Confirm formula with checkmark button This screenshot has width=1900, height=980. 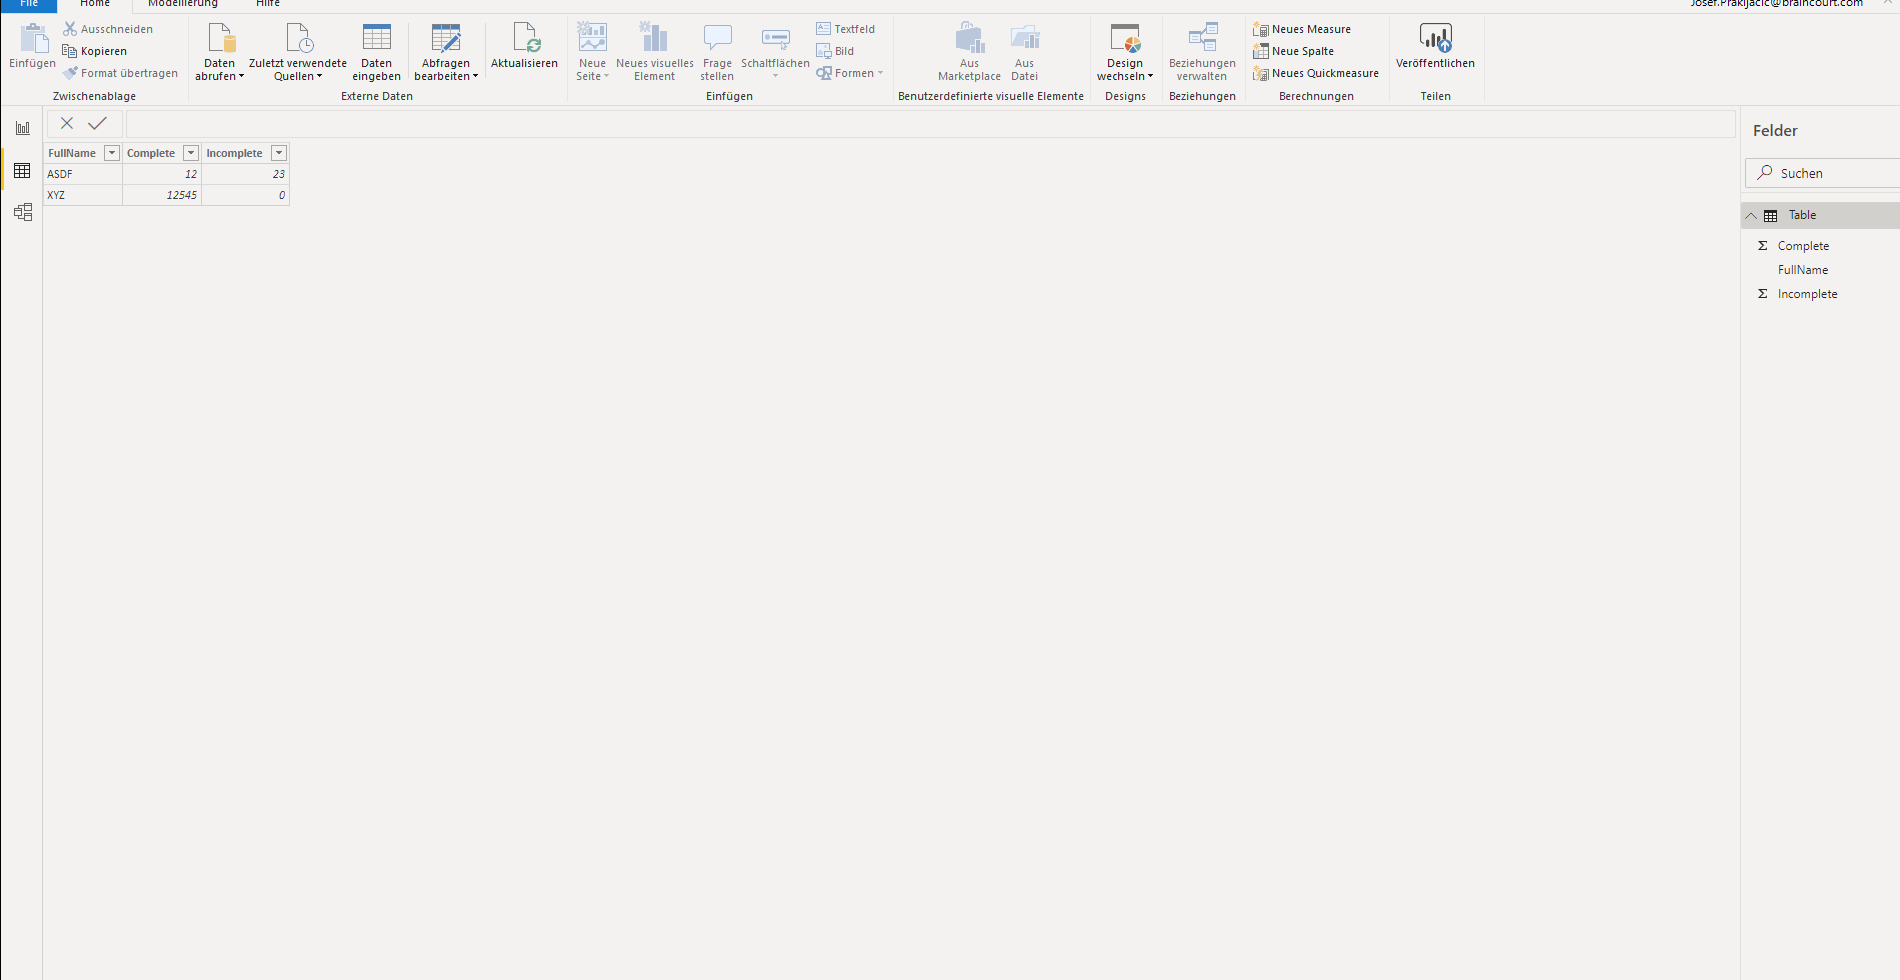(x=97, y=123)
